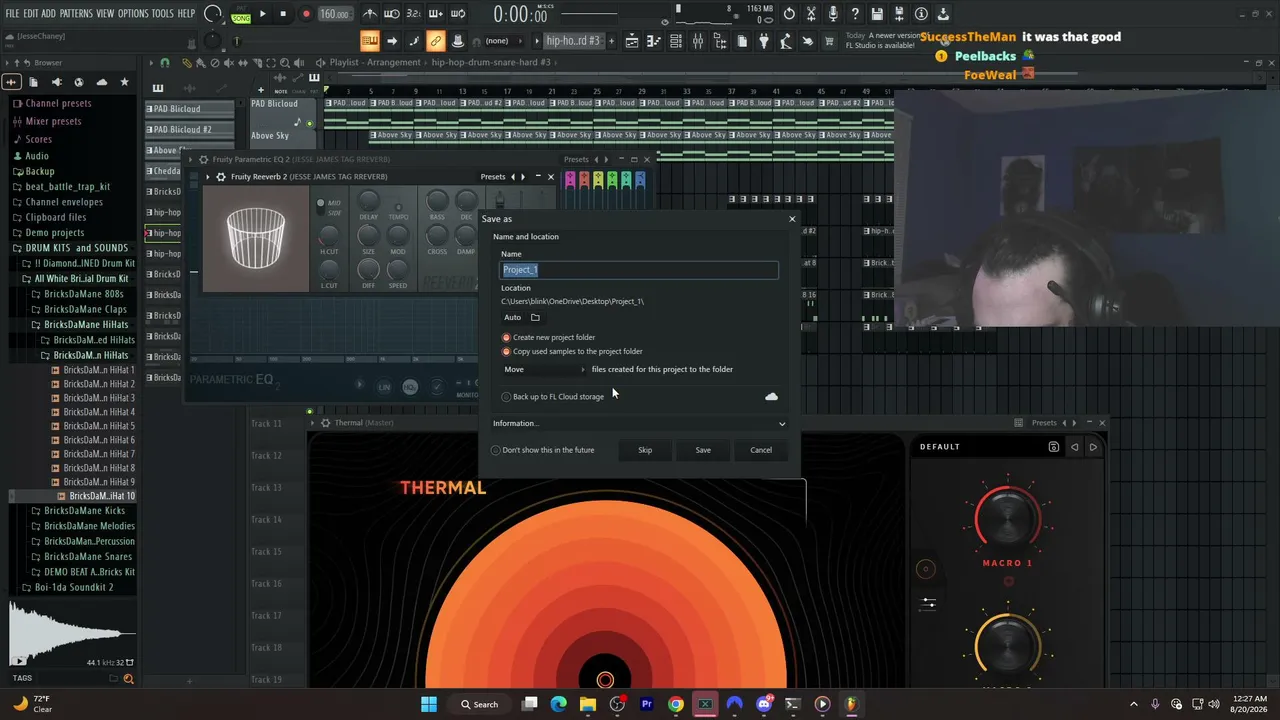Show browser starred favorites icon

pyautogui.click(x=124, y=82)
